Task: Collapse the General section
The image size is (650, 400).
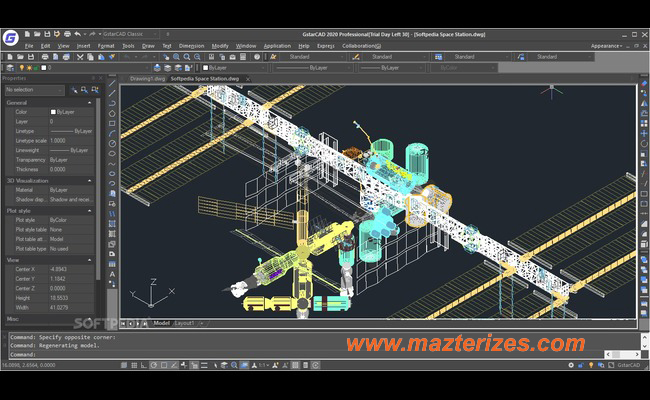Action: tap(90, 102)
